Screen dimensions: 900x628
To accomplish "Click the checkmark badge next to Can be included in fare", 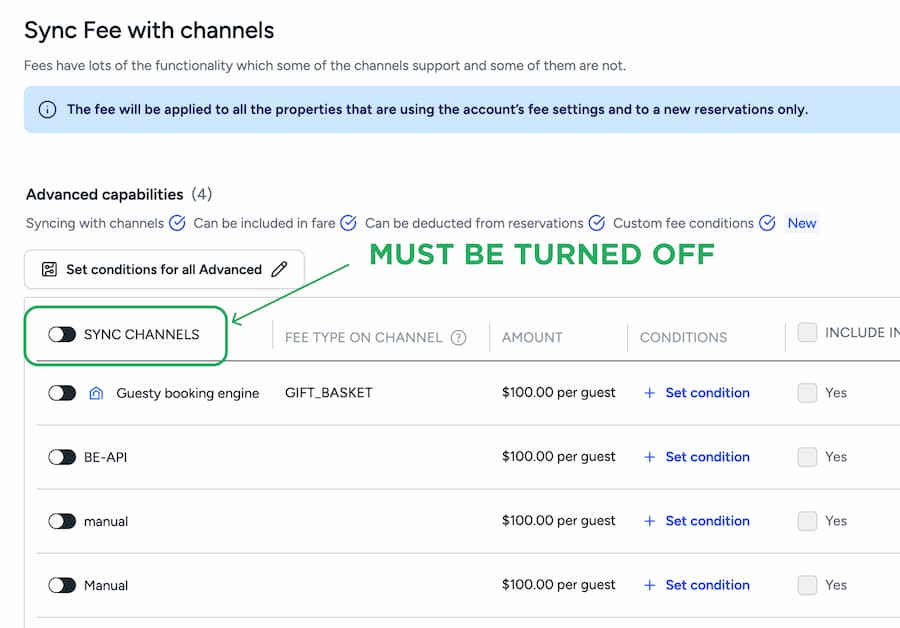I will pyautogui.click(x=348, y=223).
